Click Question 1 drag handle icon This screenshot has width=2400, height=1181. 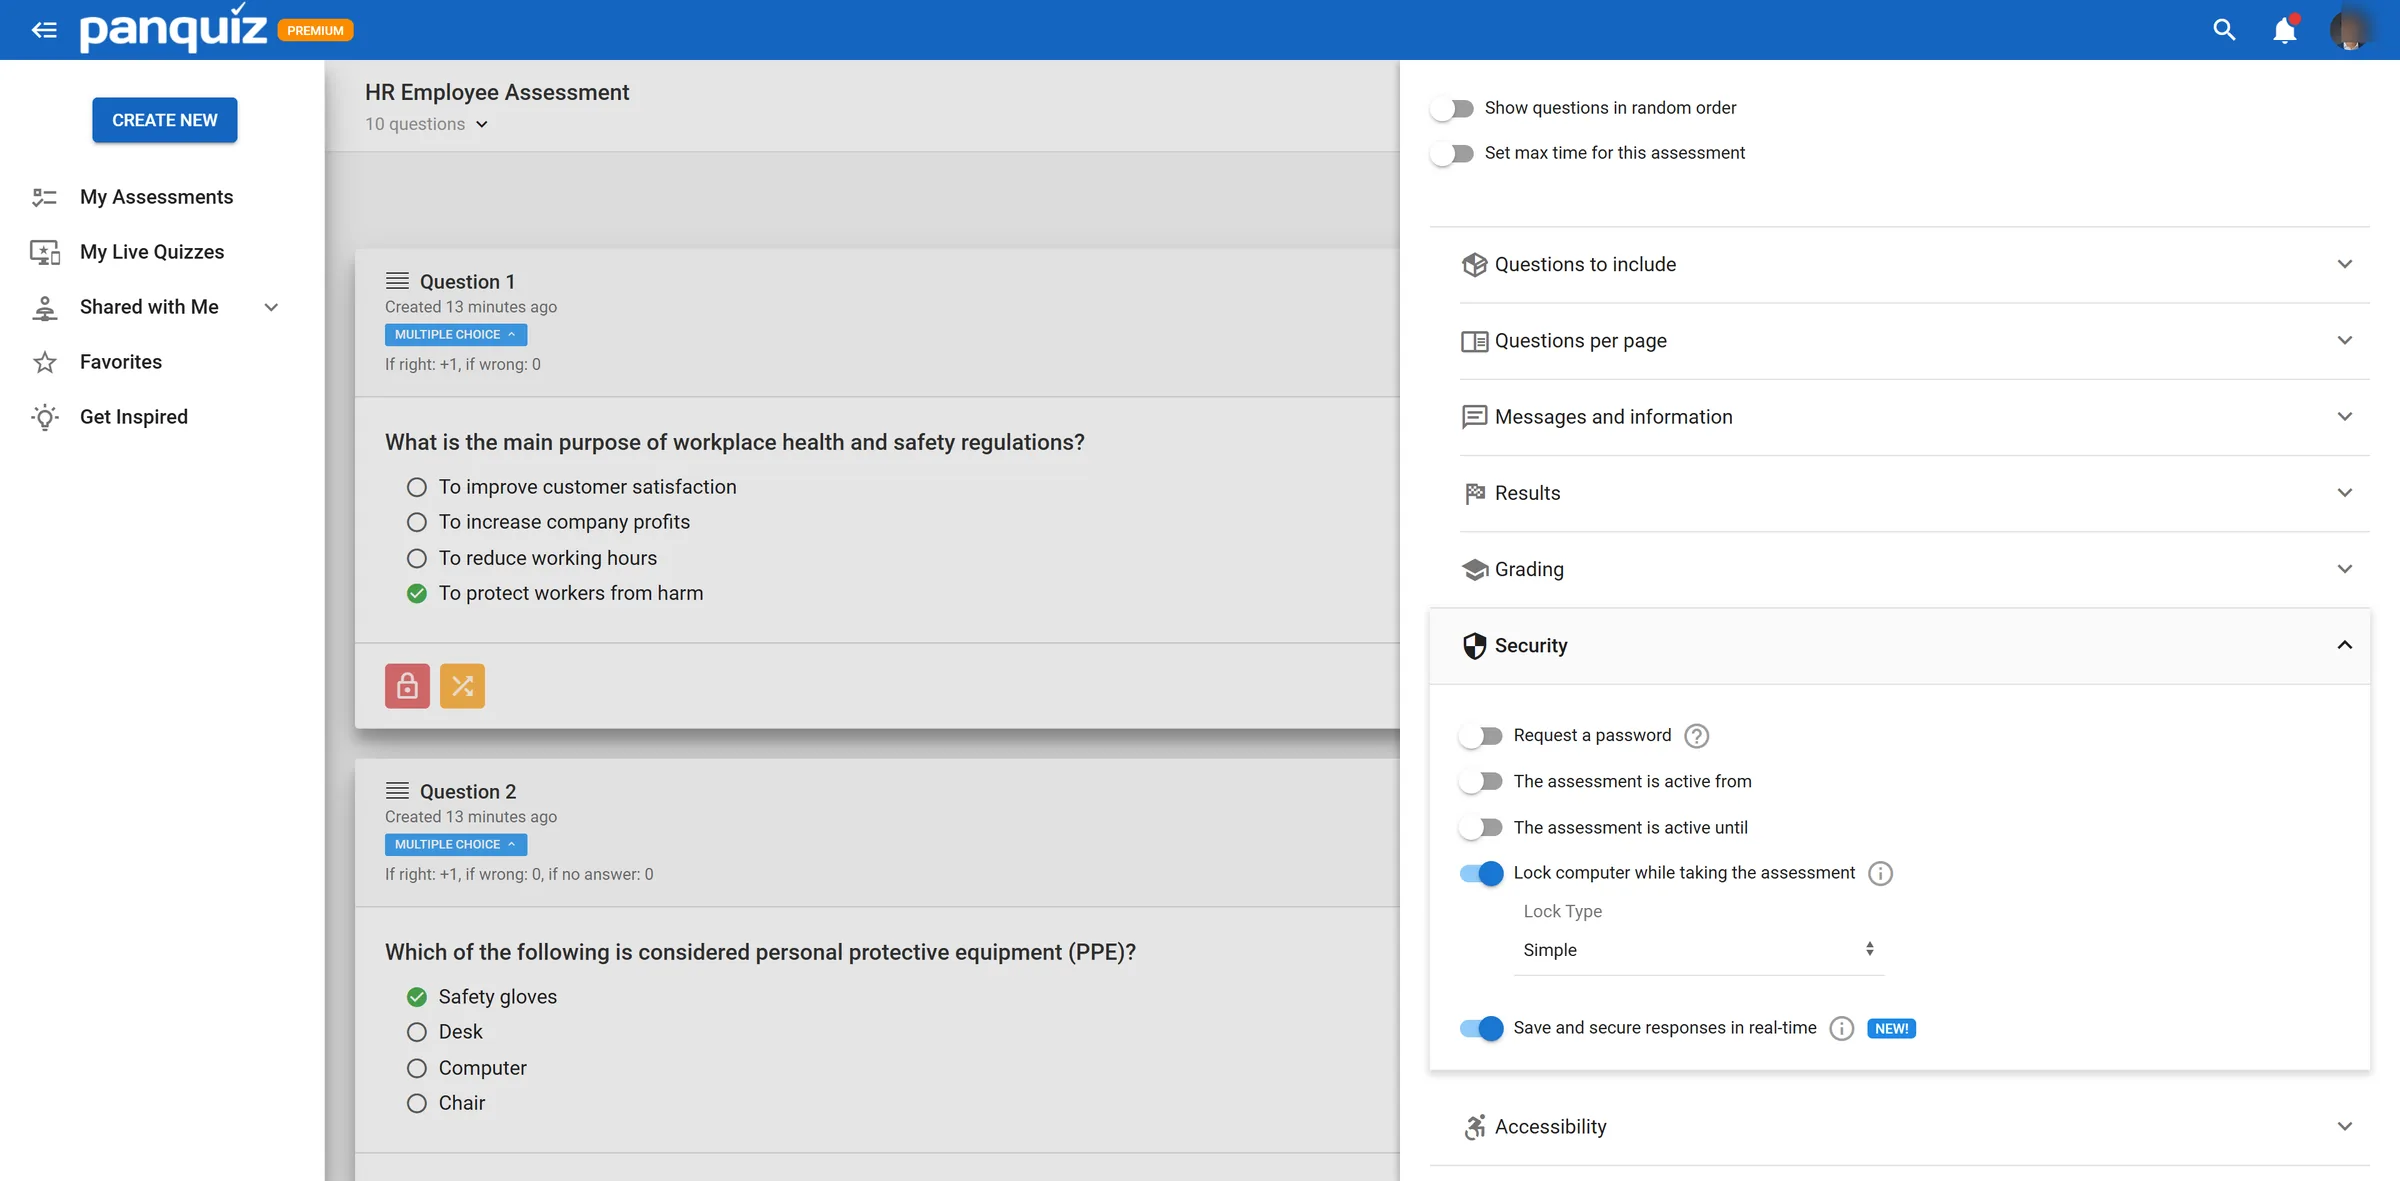coord(397,281)
